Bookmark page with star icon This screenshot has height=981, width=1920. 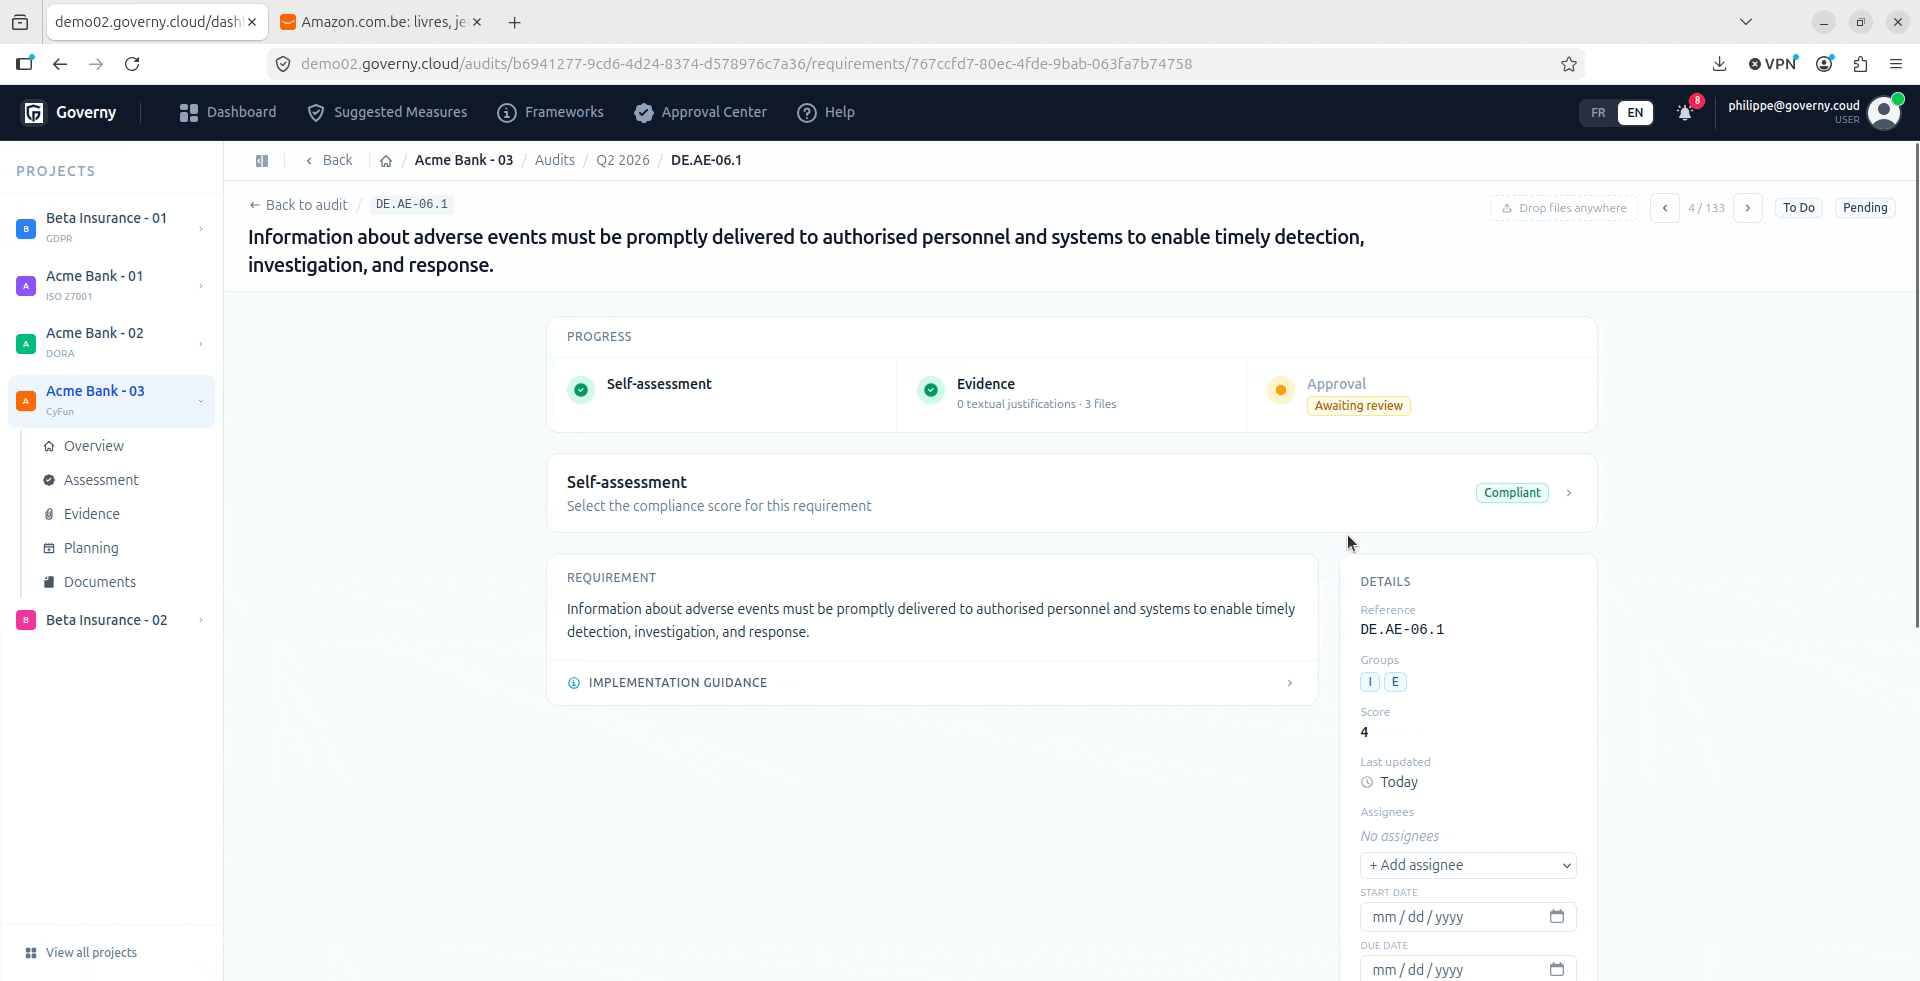tap(1569, 64)
